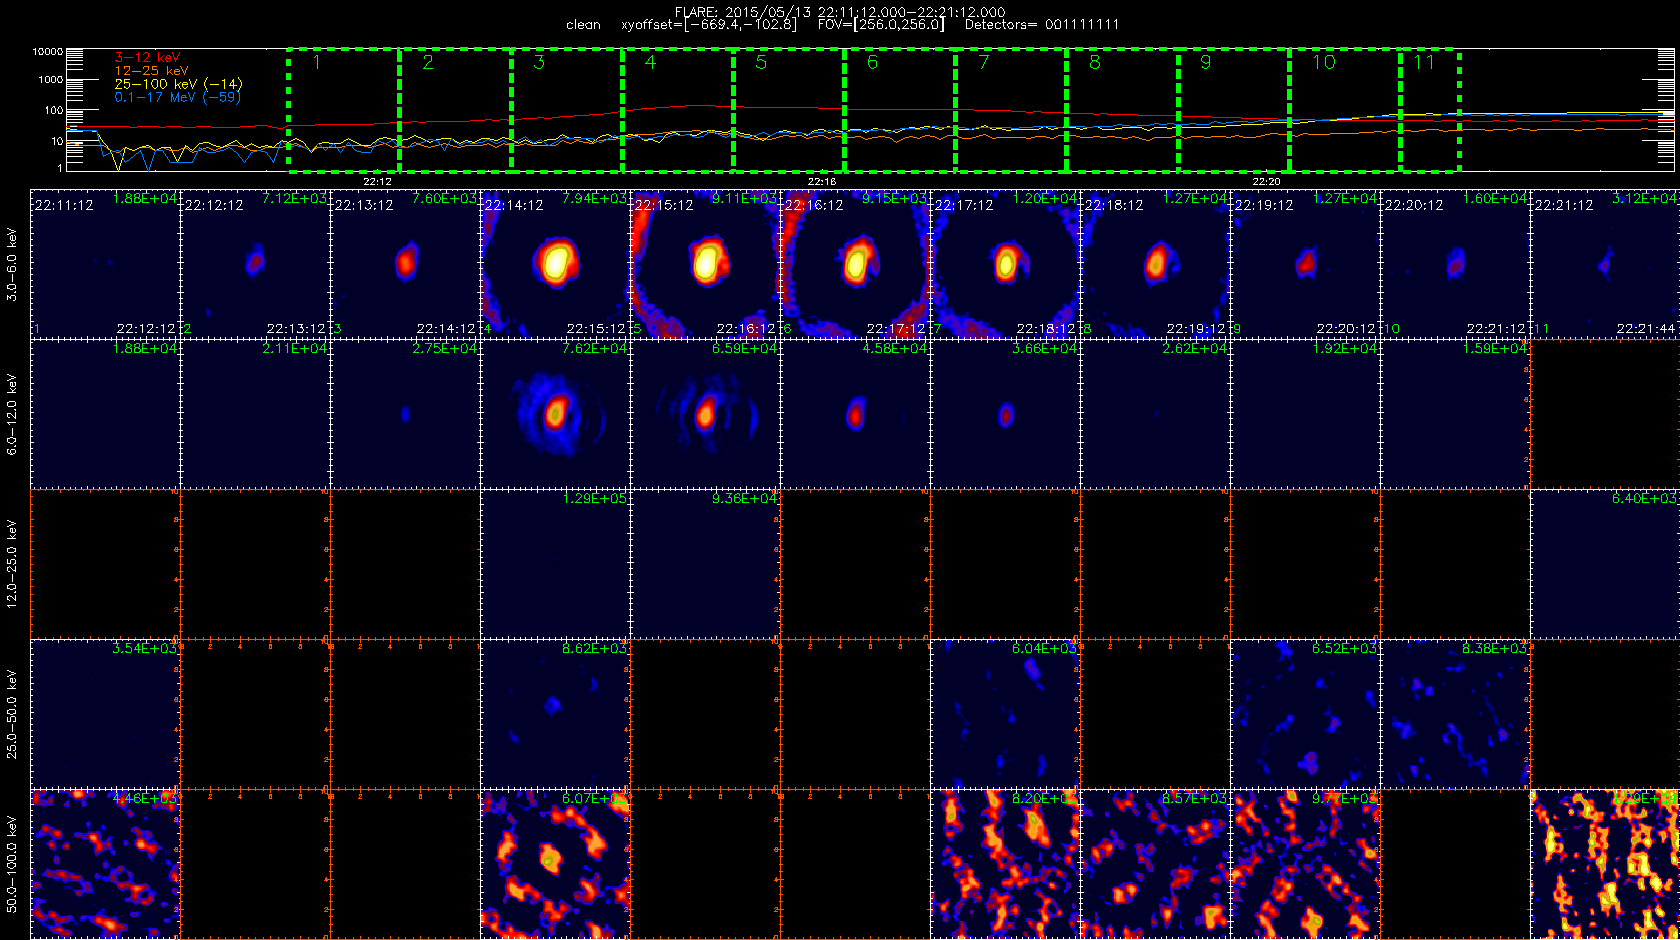Open the 50.0-100.0 keV image with peak 8.57E+03
This screenshot has width=1680, height=940.
tap(1155, 864)
